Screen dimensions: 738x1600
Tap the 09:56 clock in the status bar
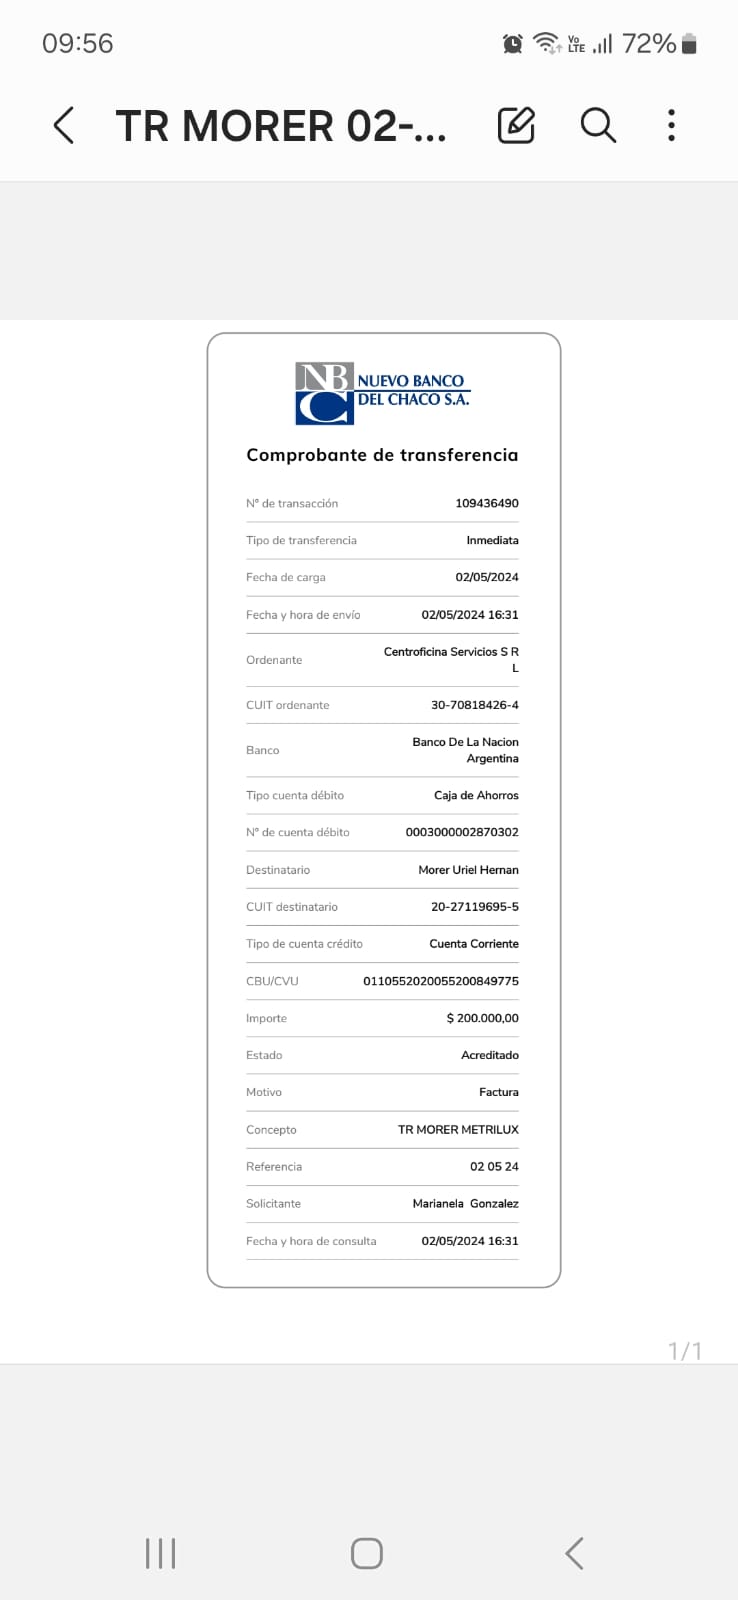click(x=78, y=43)
